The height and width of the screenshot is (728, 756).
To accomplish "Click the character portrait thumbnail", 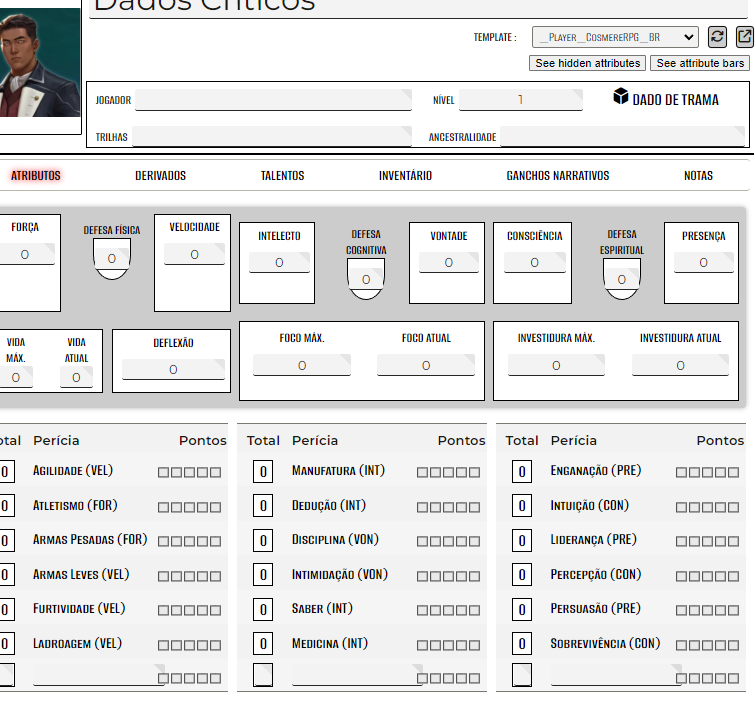I will click(40, 62).
